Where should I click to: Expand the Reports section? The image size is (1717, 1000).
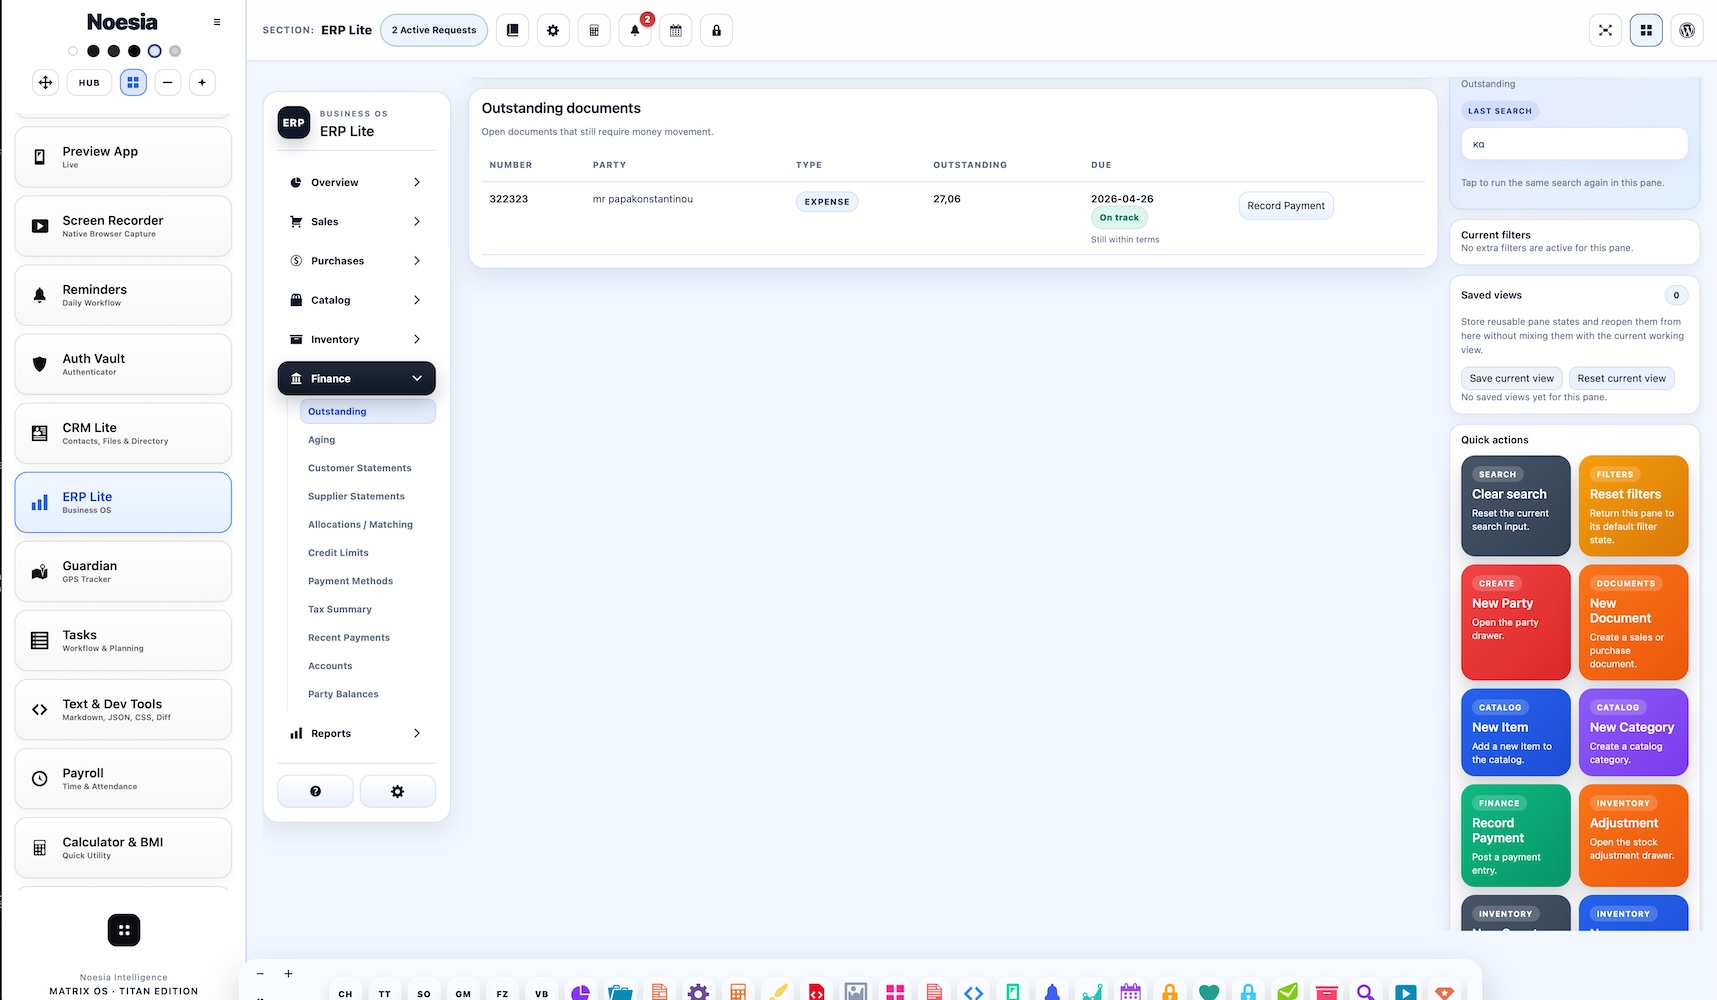(x=356, y=733)
